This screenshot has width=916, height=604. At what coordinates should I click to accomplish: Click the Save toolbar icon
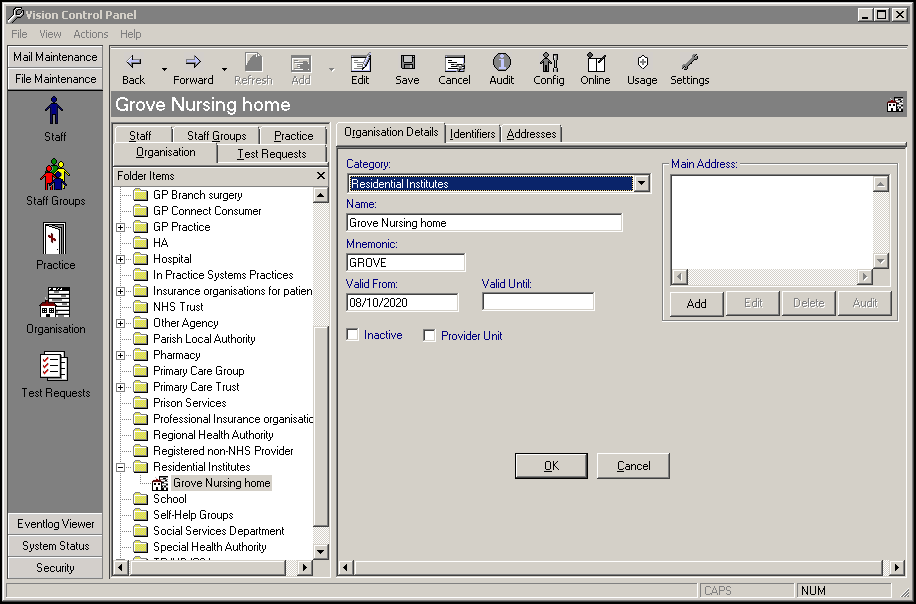[x=407, y=69]
